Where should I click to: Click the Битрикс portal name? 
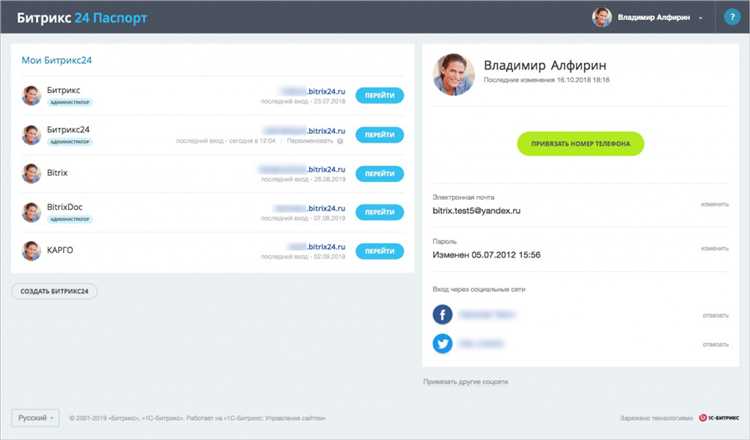[64, 90]
